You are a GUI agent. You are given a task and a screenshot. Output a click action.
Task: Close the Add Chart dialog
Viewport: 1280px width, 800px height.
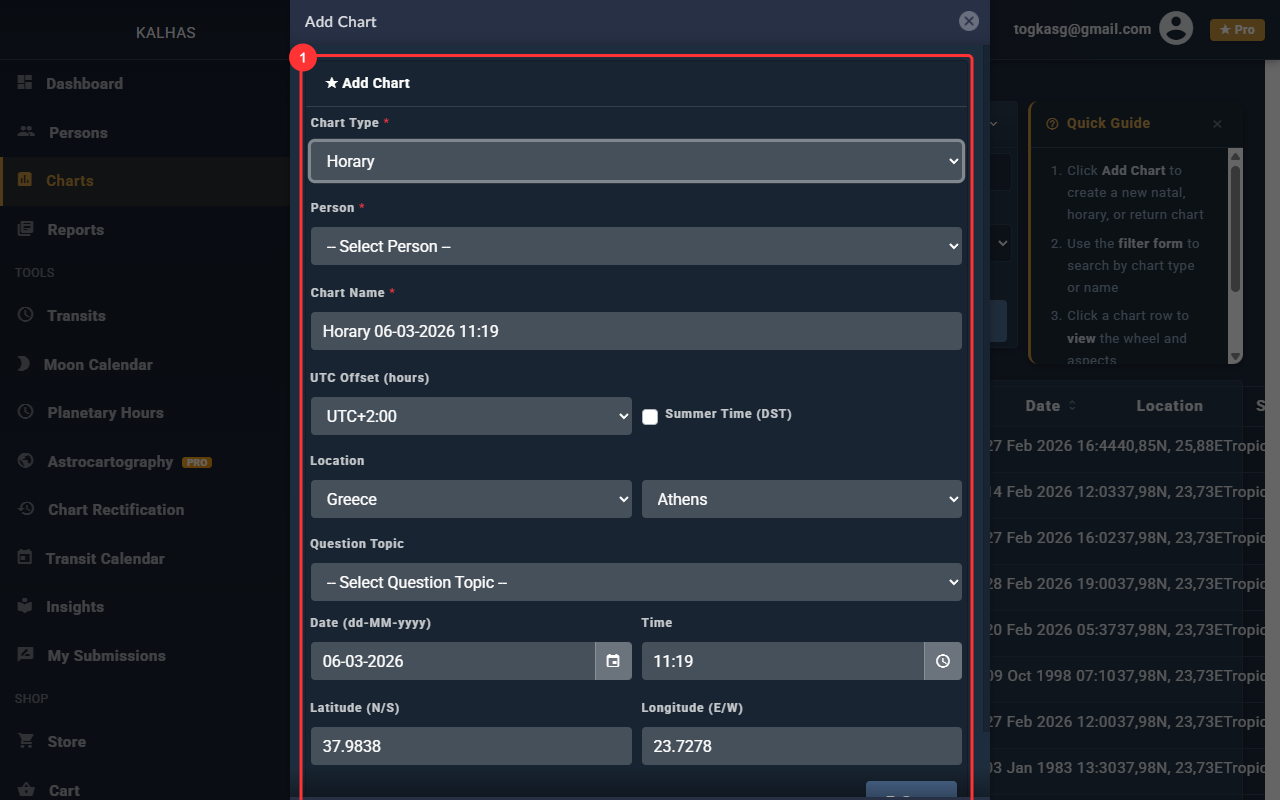968,21
